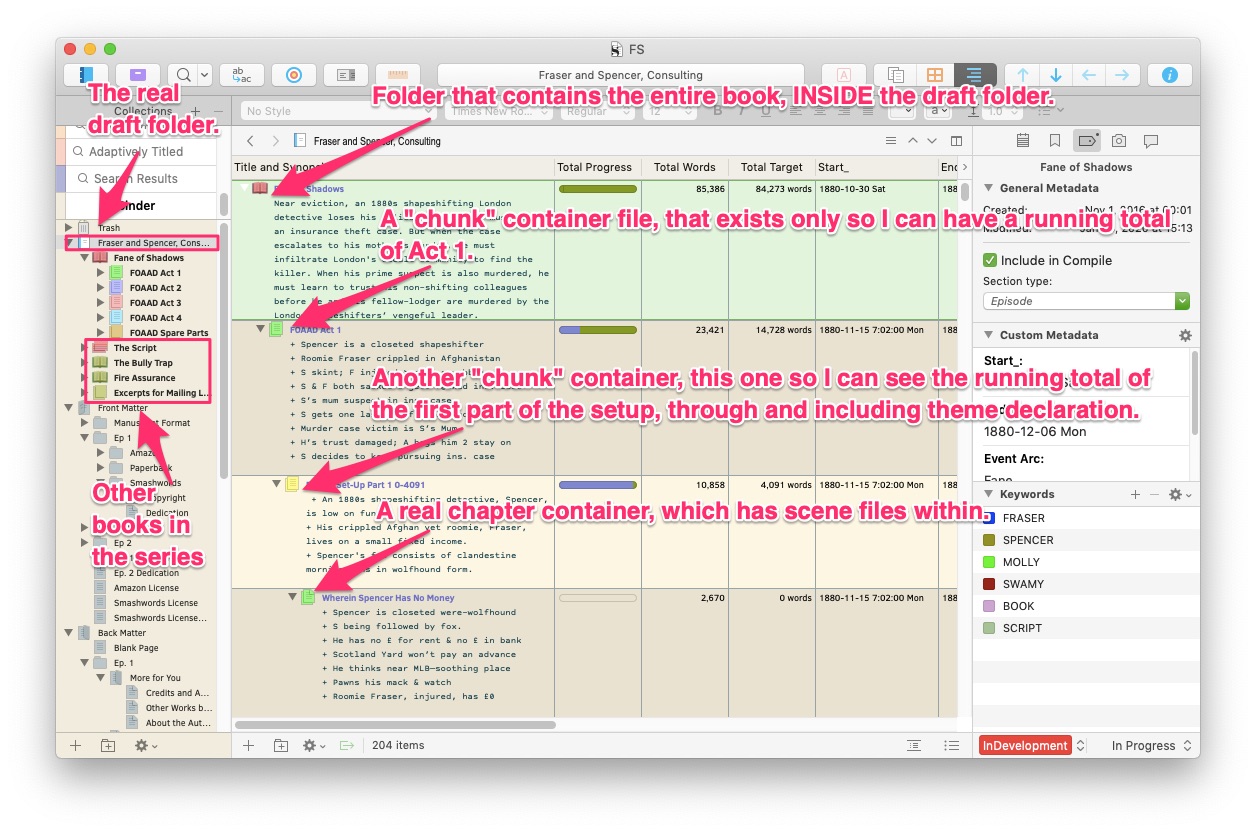Sort outliner by Total Words column header
The height and width of the screenshot is (832, 1256).
click(684, 167)
